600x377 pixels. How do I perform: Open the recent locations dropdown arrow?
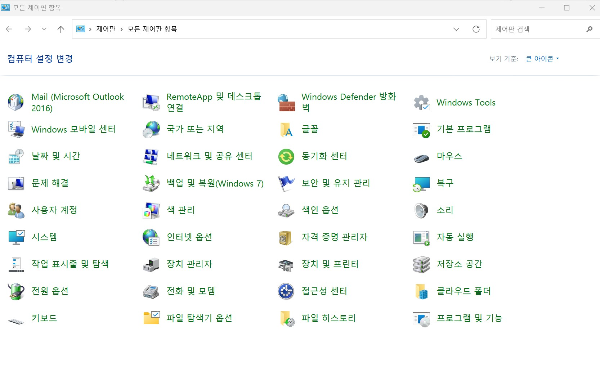point(44,29)
